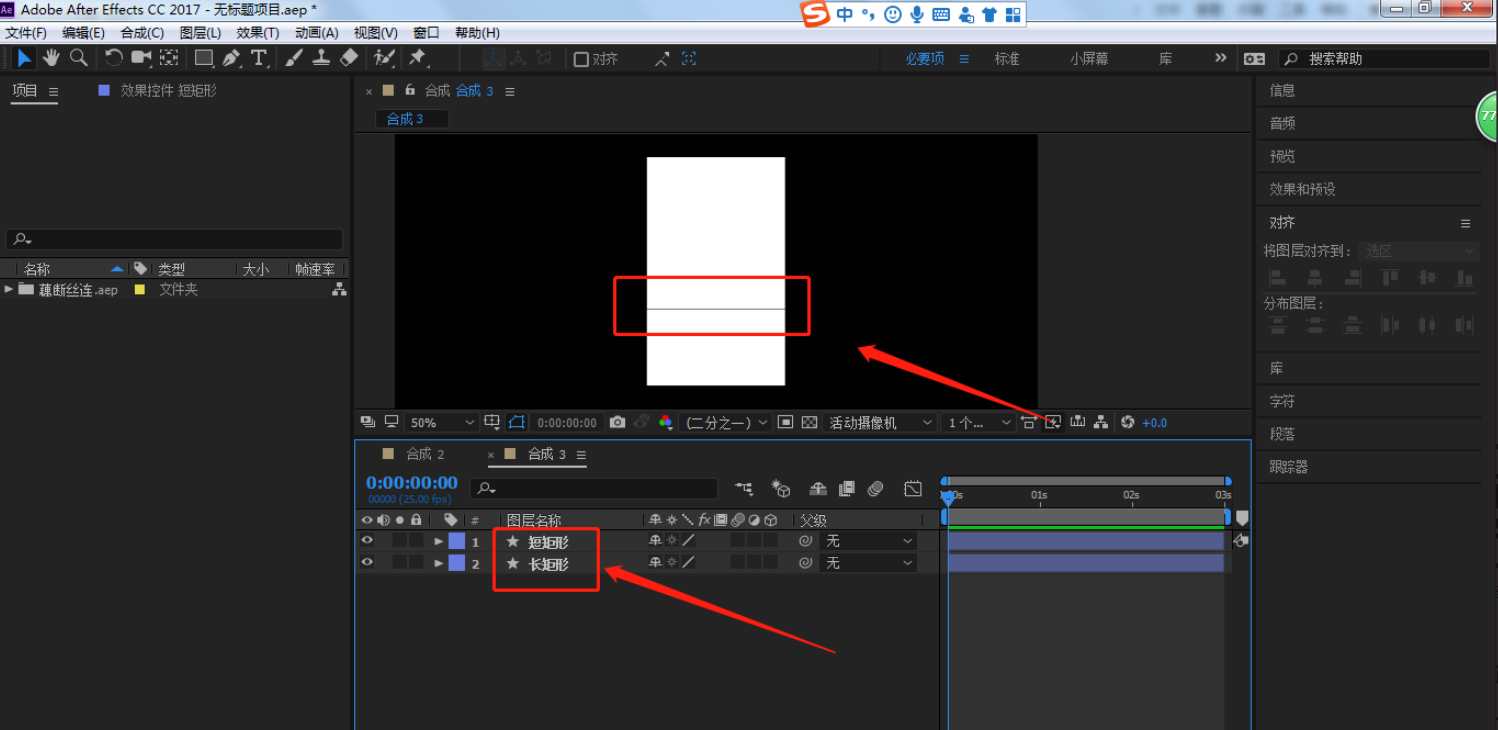The image size is (1498, 730).
Task: Toggle the fast previews button
Action: click(x=1053, y=422)
